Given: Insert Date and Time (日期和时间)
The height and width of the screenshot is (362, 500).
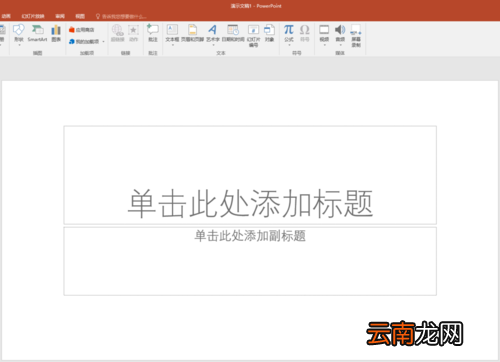Looking at the screenshot, I should pyautogui.click(x=233, y=33).
